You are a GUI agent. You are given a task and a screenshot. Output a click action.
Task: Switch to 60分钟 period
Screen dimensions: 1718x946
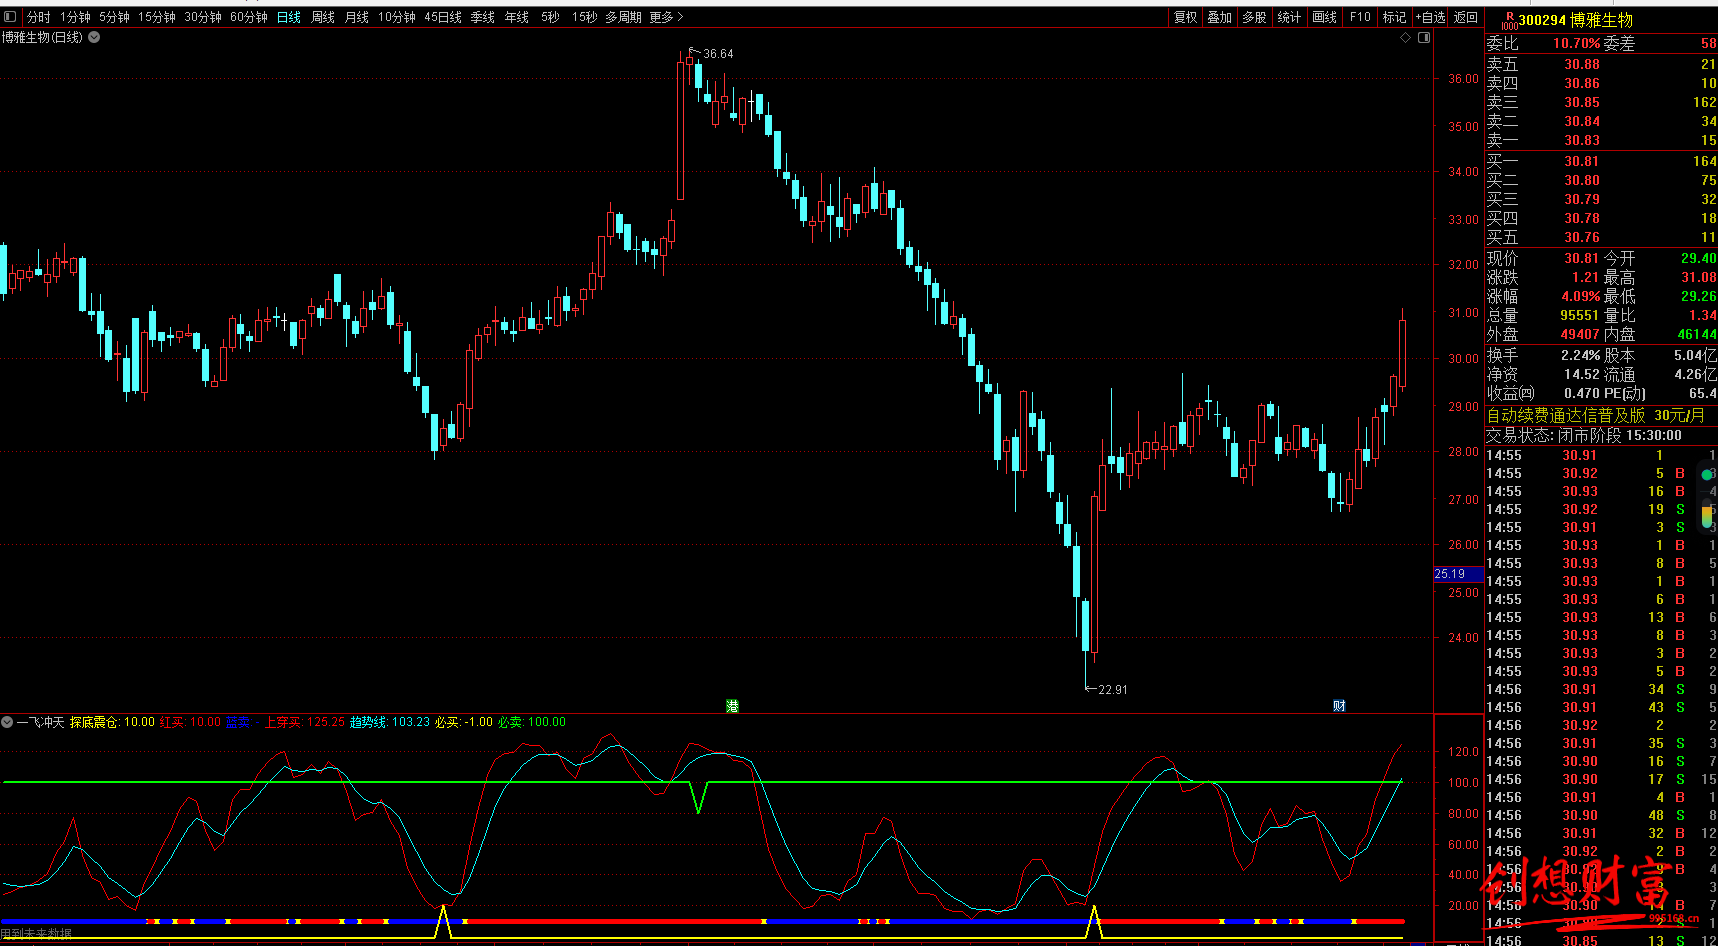tap(249, 17)
